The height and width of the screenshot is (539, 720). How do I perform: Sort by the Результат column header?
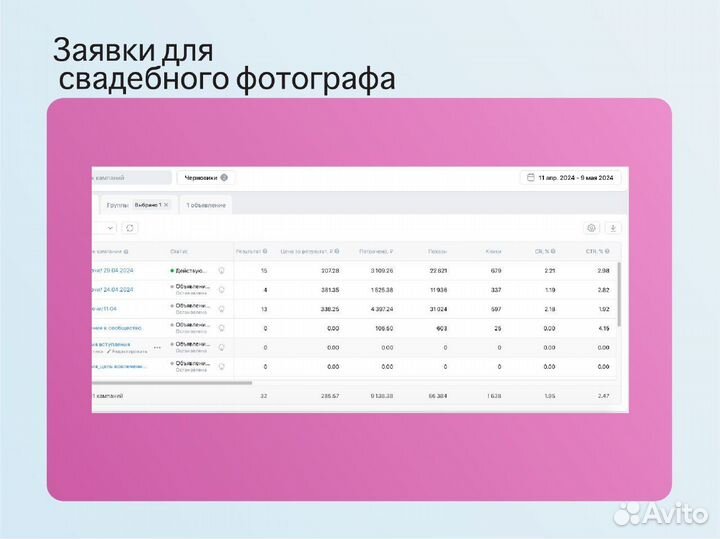[248, 252]
